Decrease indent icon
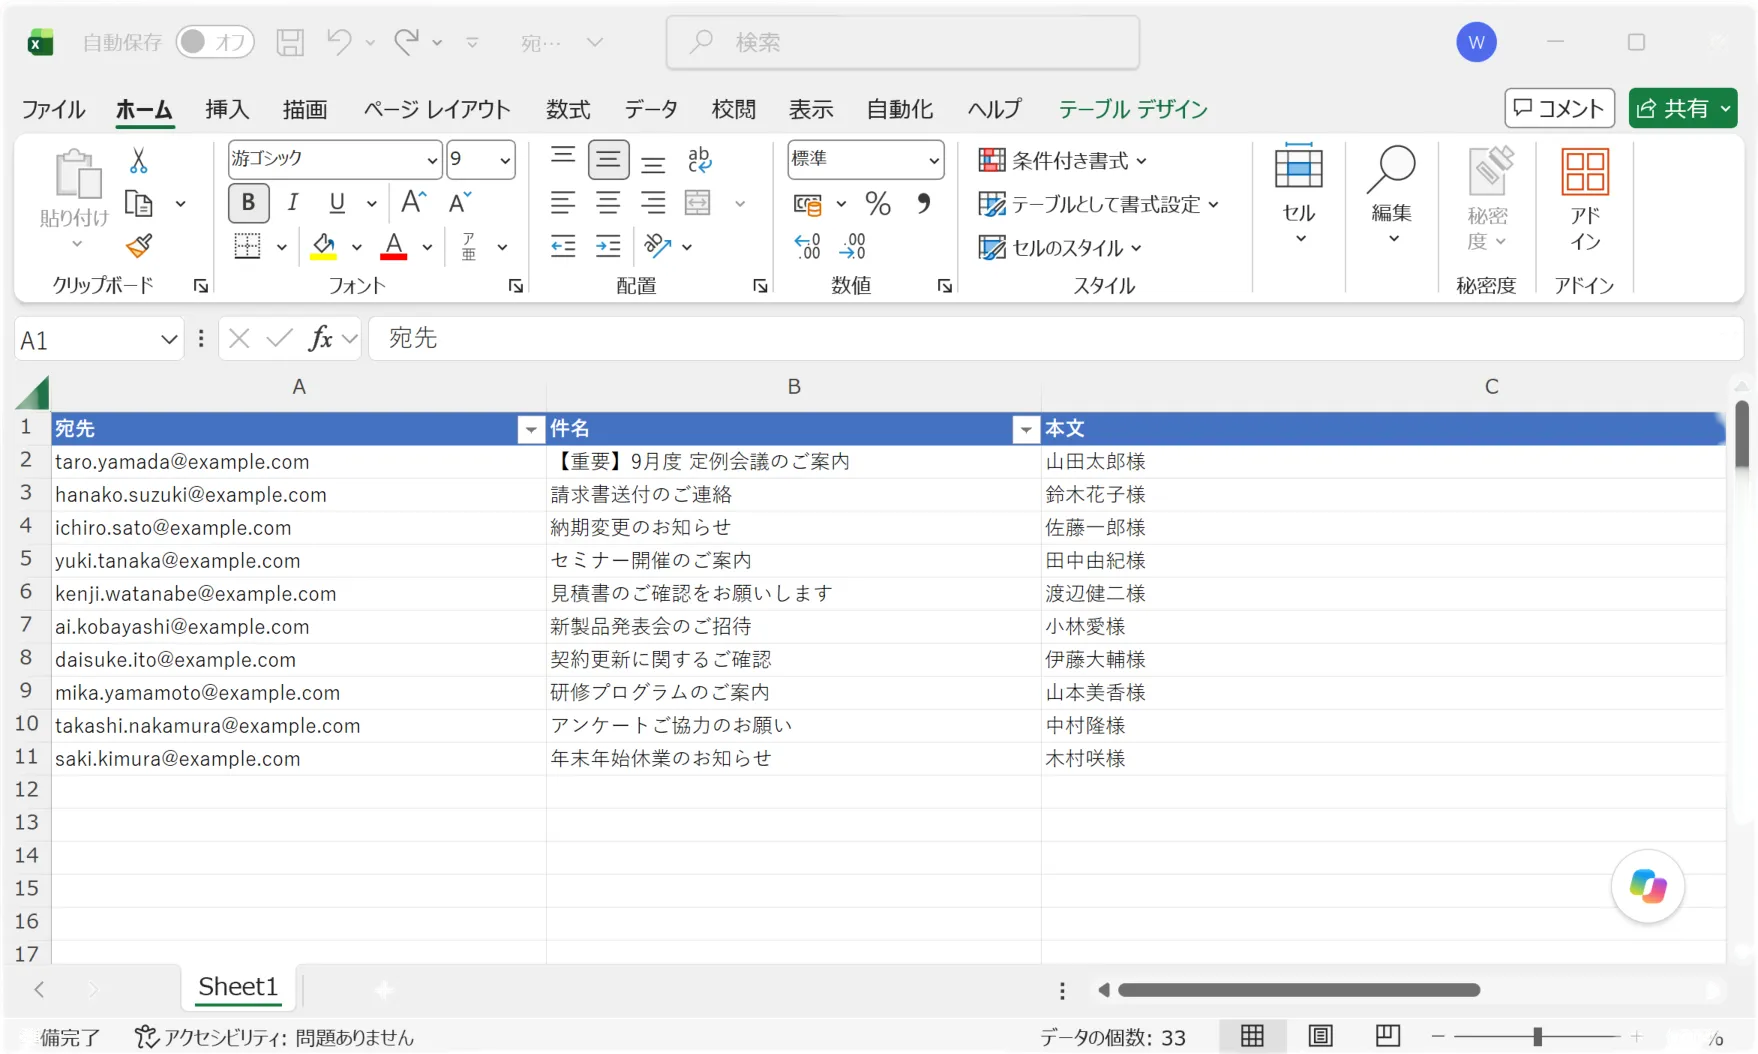The width and height of the screenshot is (1758, 1054). pos(563,246)
